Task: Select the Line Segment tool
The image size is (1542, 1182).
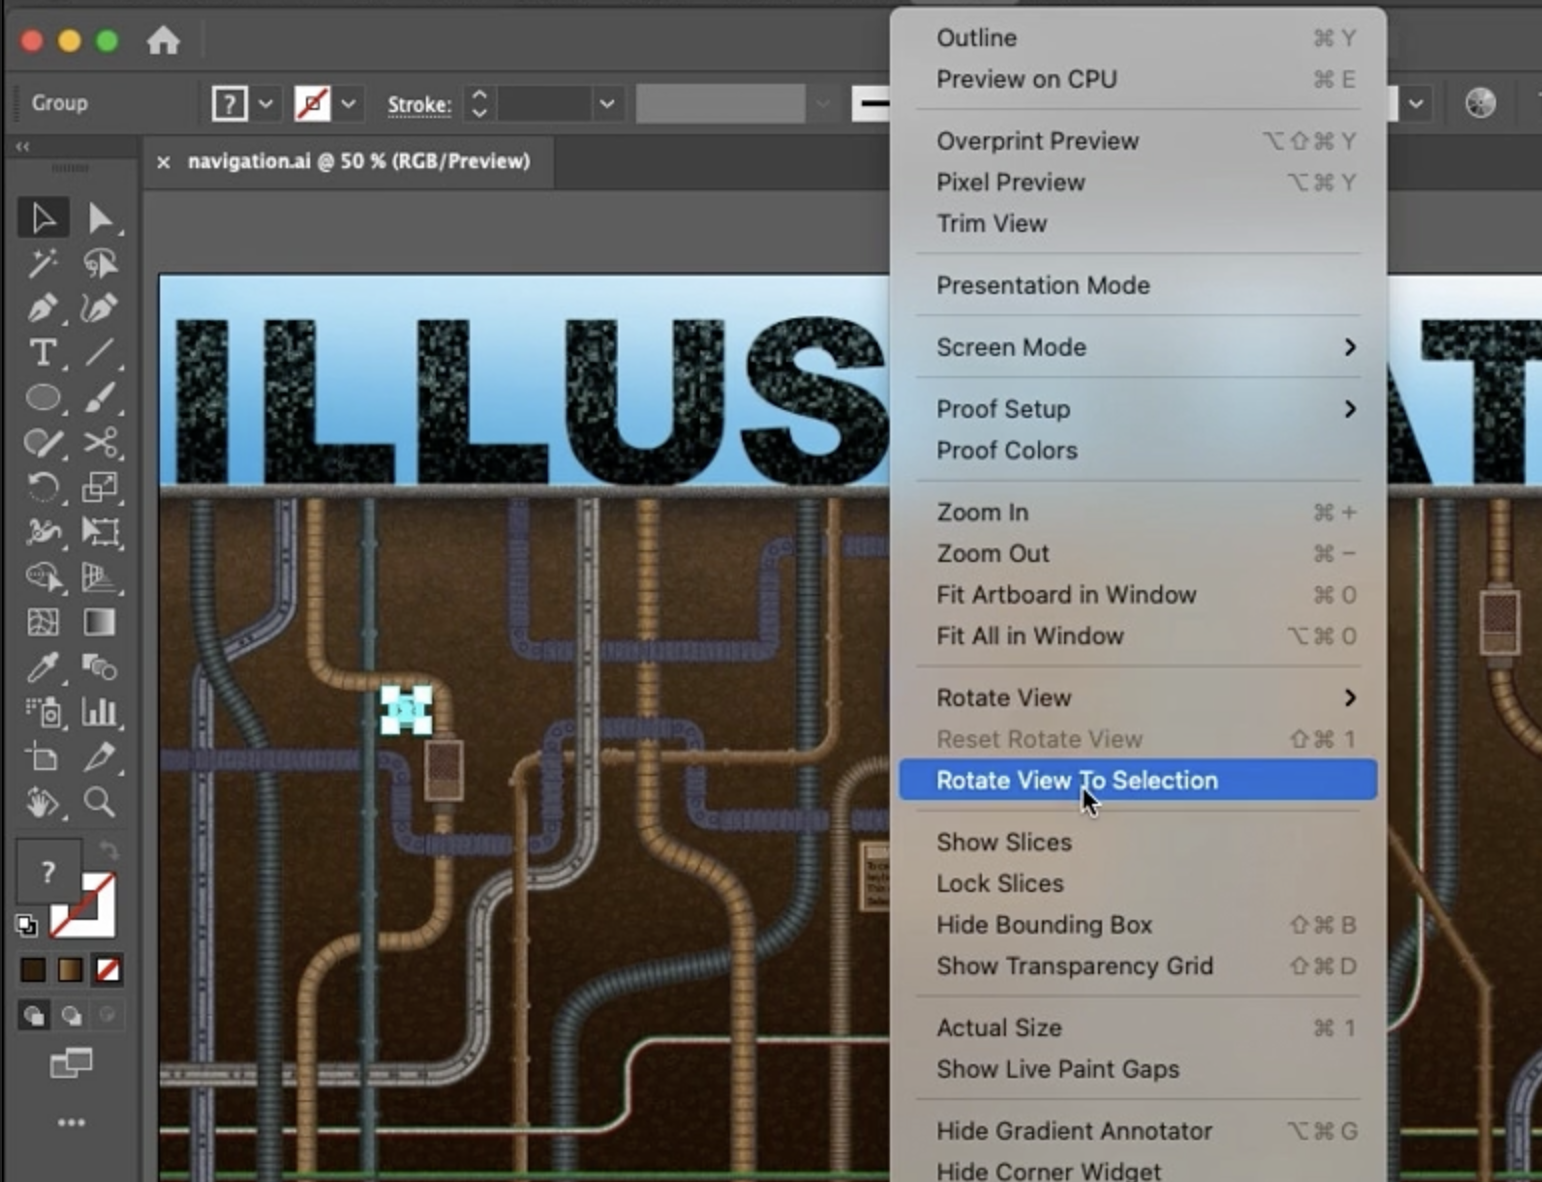Action: click(x=99, y=353)
